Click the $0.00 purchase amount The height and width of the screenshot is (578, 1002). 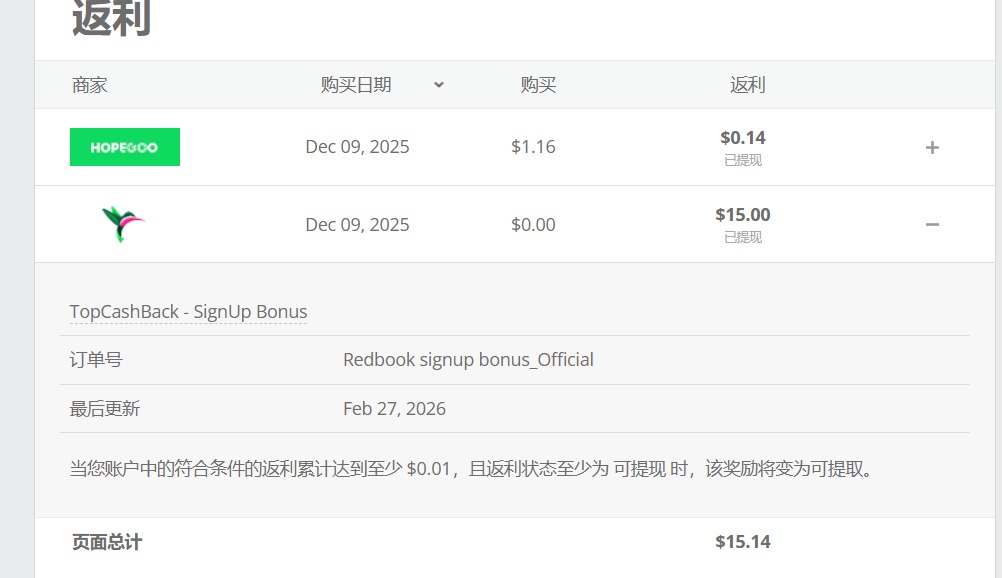tap(533, 225)
